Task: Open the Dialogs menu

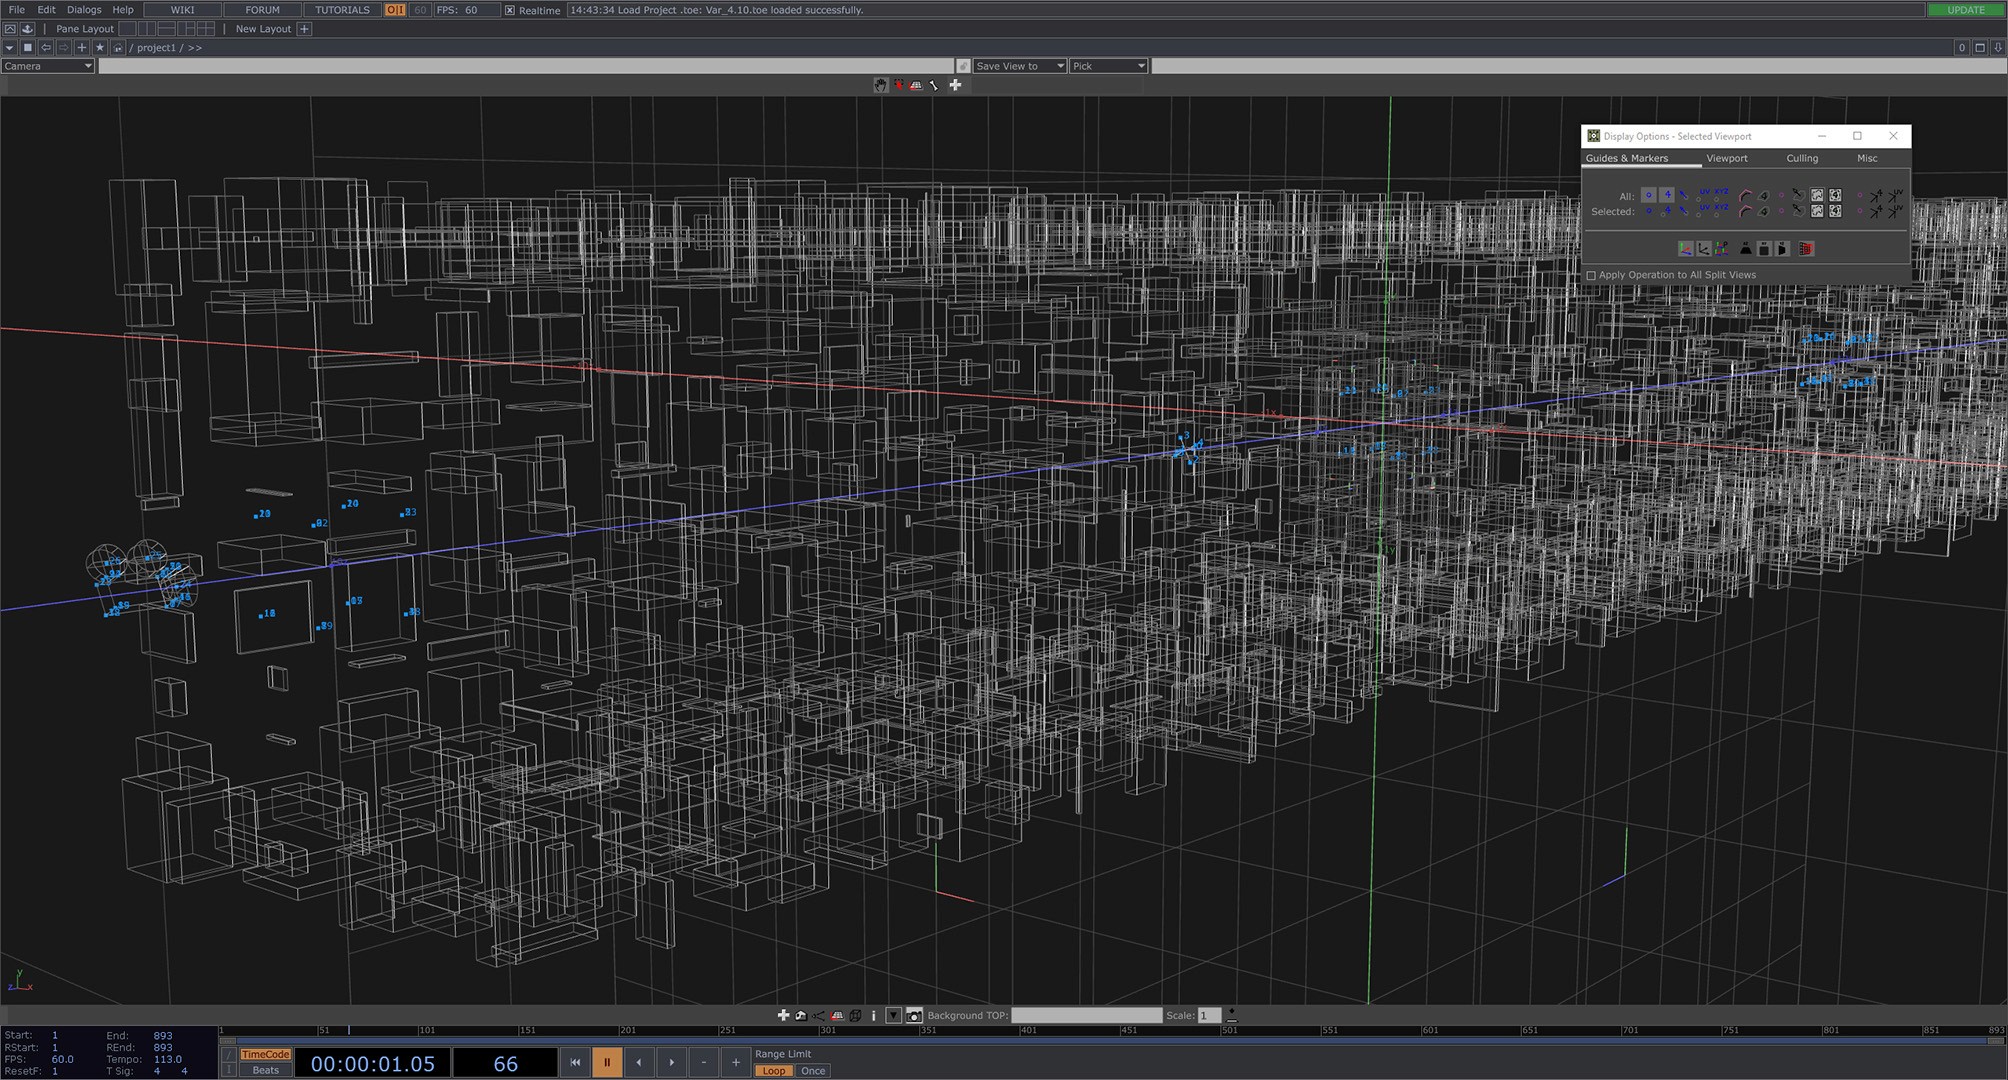Action: click(84, 10)
